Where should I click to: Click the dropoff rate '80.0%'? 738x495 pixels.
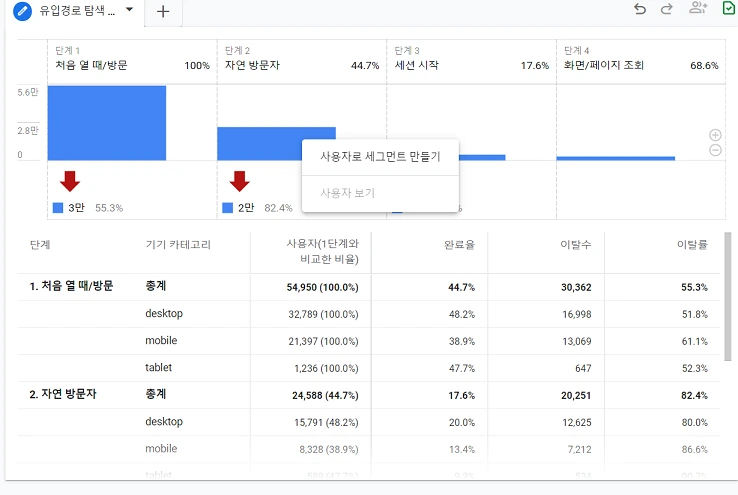pos(695,423)
